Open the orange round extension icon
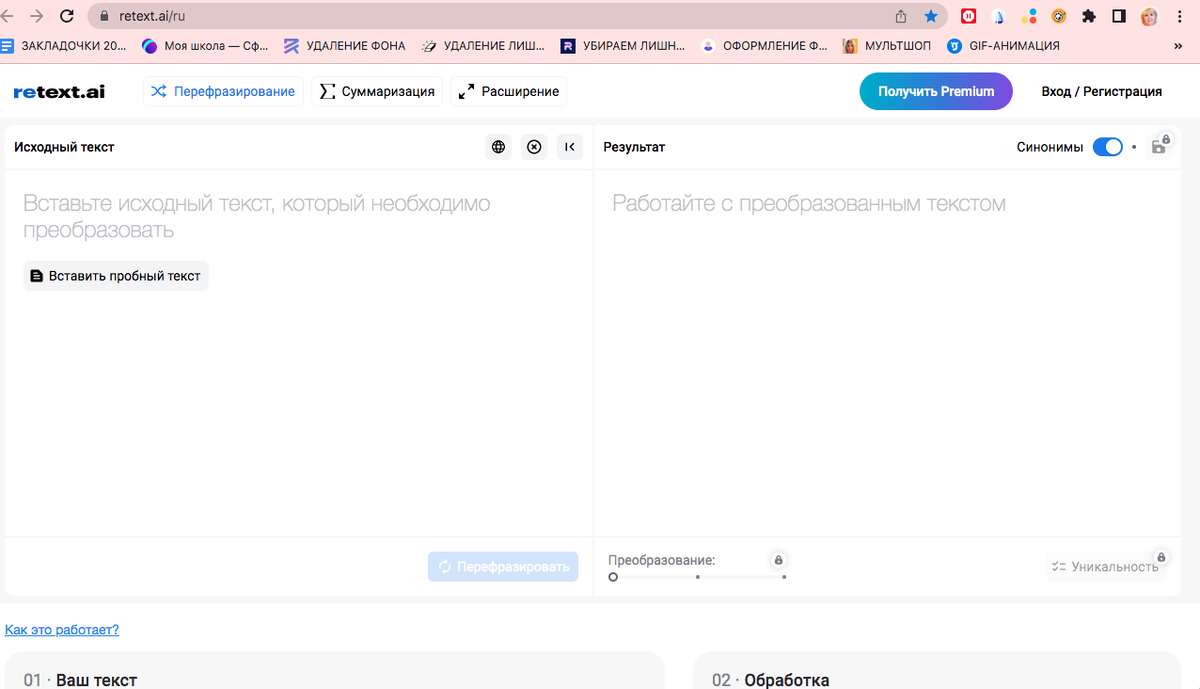Image resolution: width=1200 pixels, height=689 pixels. pos(1058,16)
